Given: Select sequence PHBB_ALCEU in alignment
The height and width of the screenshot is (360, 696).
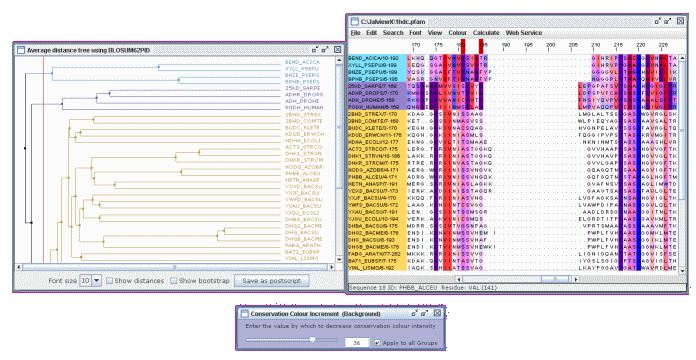Looking at the screenshot, I should 377,177.
